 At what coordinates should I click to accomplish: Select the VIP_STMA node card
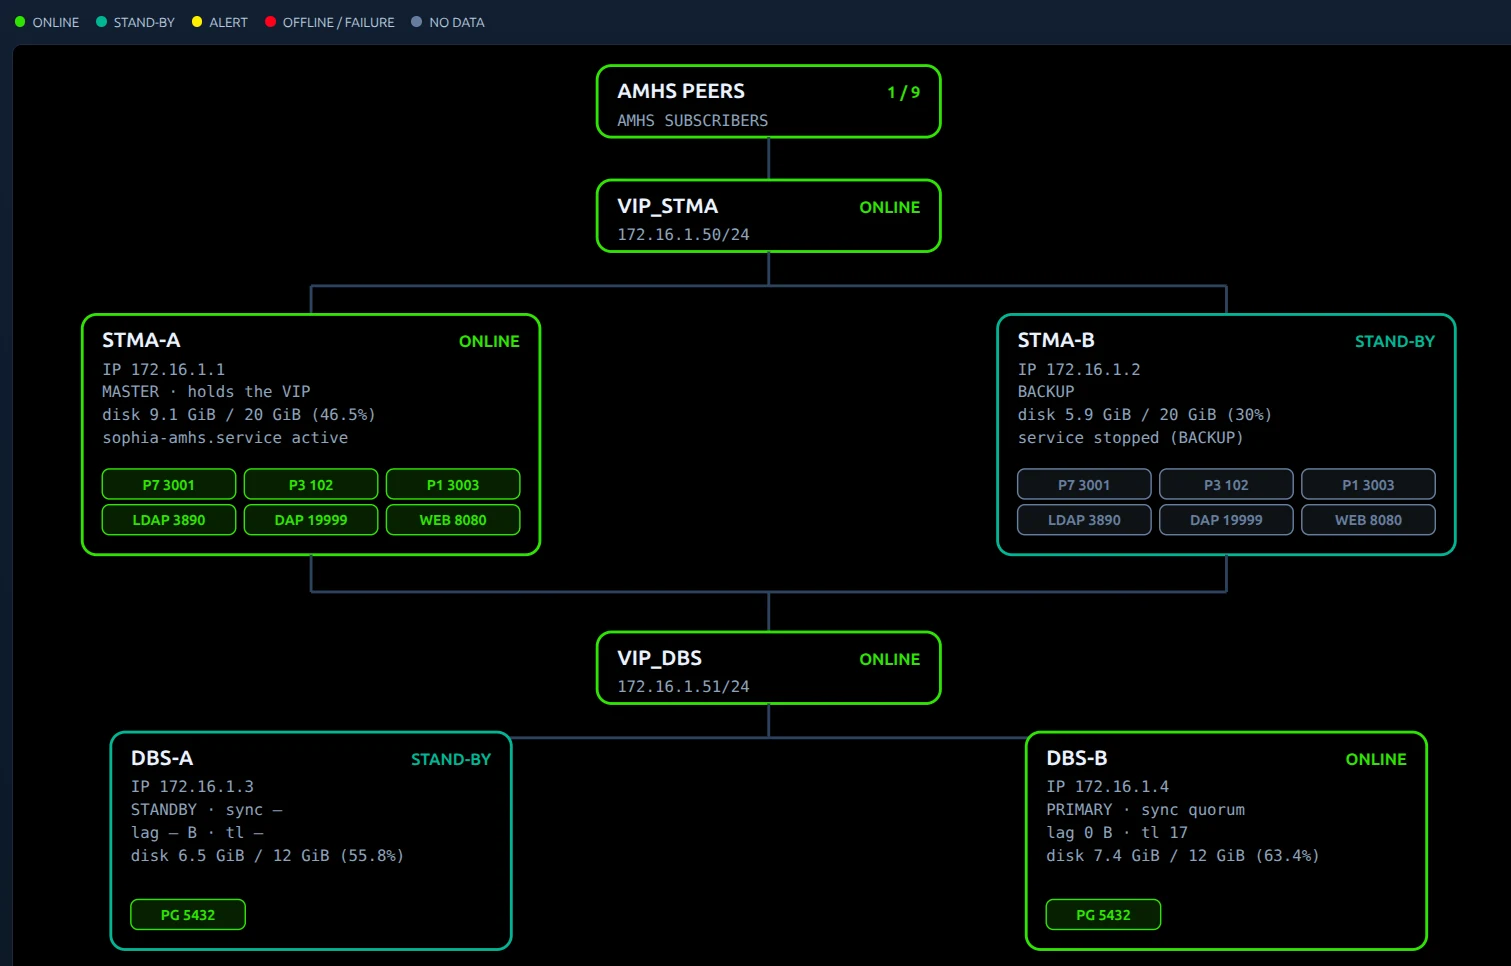768,216
